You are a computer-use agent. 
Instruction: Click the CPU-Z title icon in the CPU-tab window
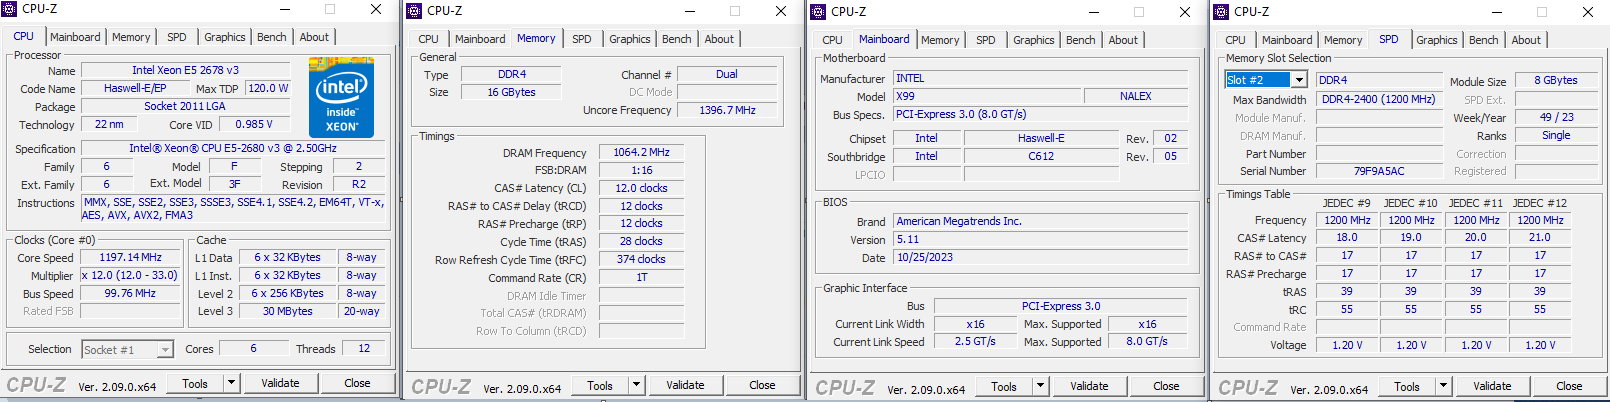pos(10,9)
